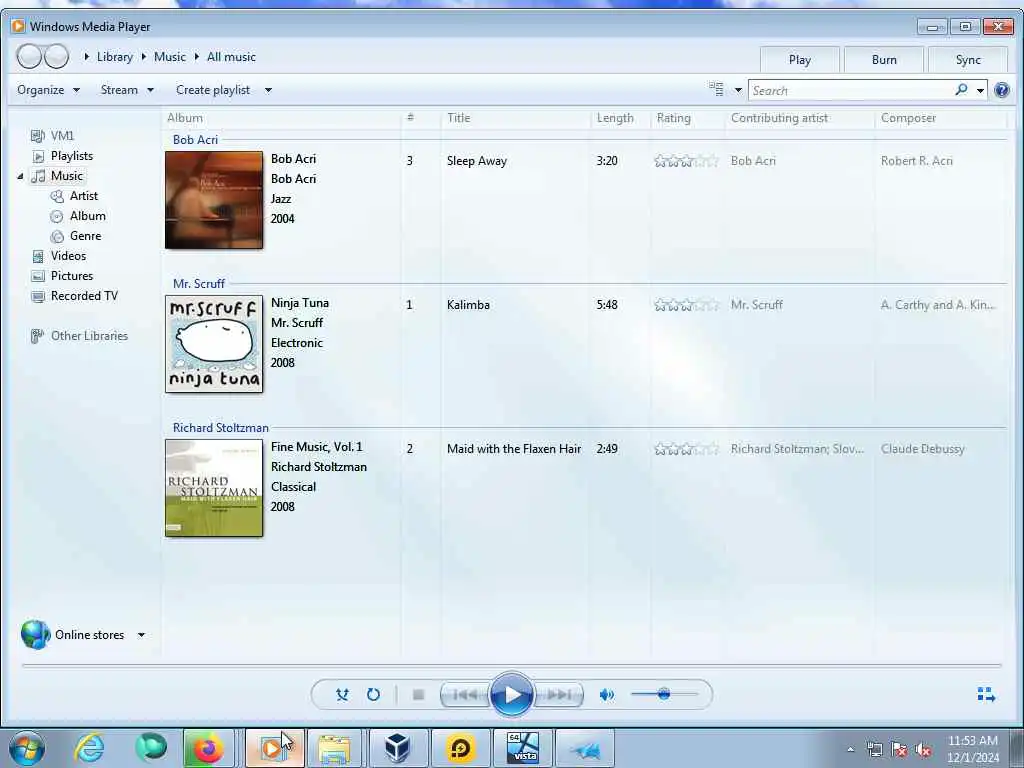This screenshot has height=768, width=1024.
Task: Open the Windows Start orb
Action: point(27,748)
